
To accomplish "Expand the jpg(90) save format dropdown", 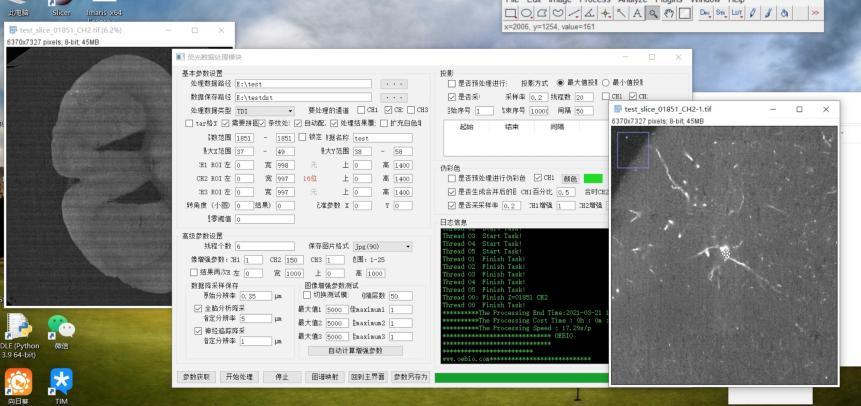I will [x=381, y=245].
